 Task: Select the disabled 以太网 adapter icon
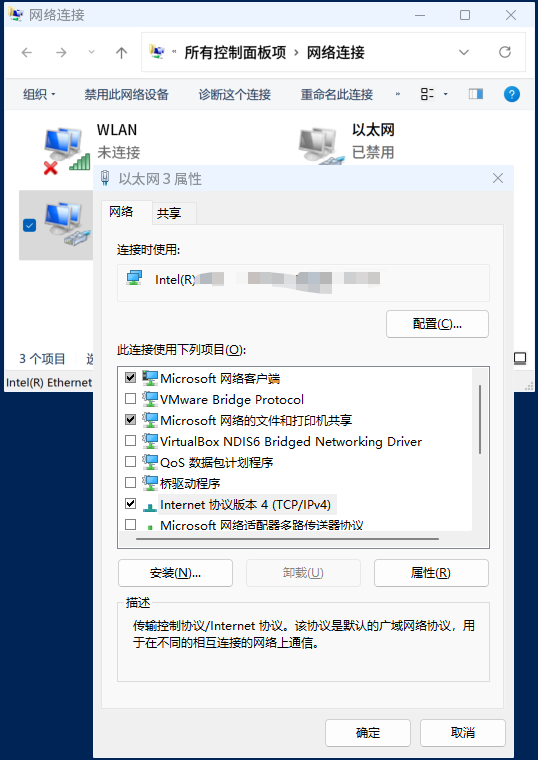tap(320, 145)
